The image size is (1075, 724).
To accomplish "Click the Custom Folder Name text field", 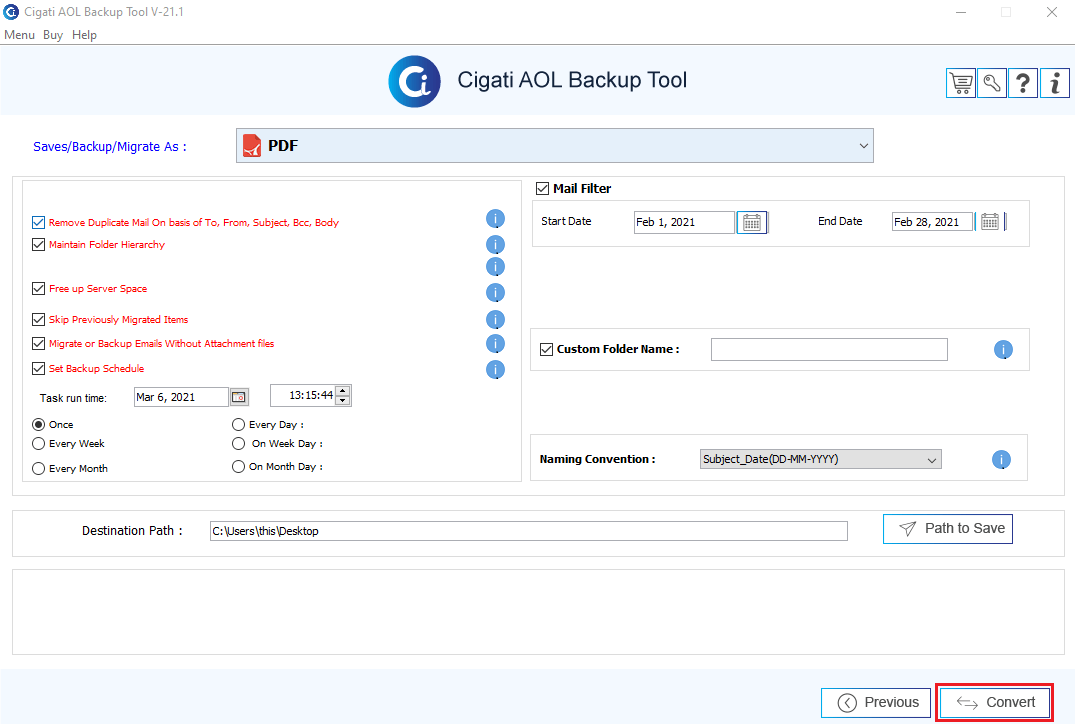I will [829, 350].
